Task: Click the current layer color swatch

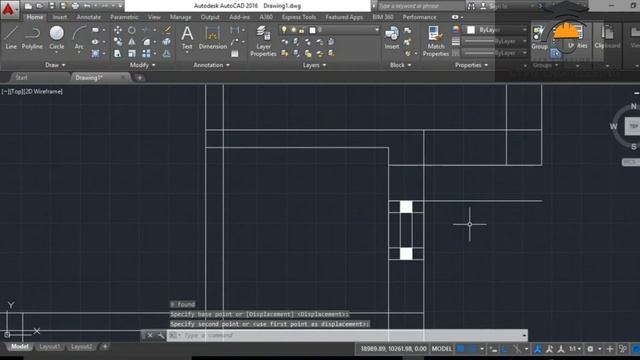Action: pyautogui.click(x=312, y=30)
